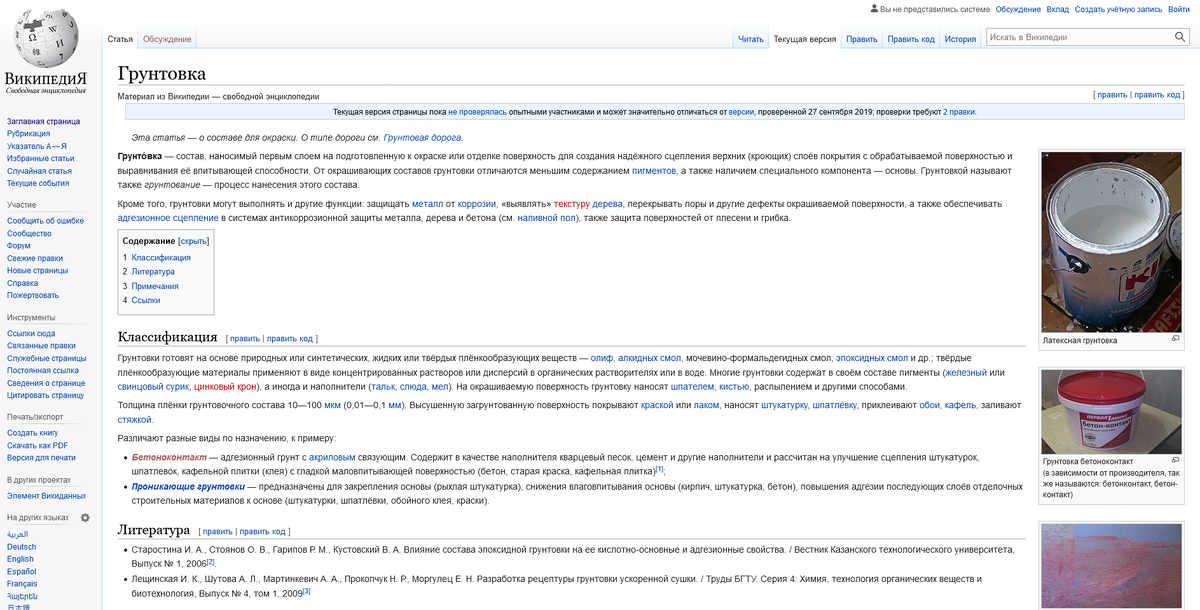This screenshot has width=1200, height=610.
Task: Switch to the Обсуждение tab
Action: (x=167, y=39)
